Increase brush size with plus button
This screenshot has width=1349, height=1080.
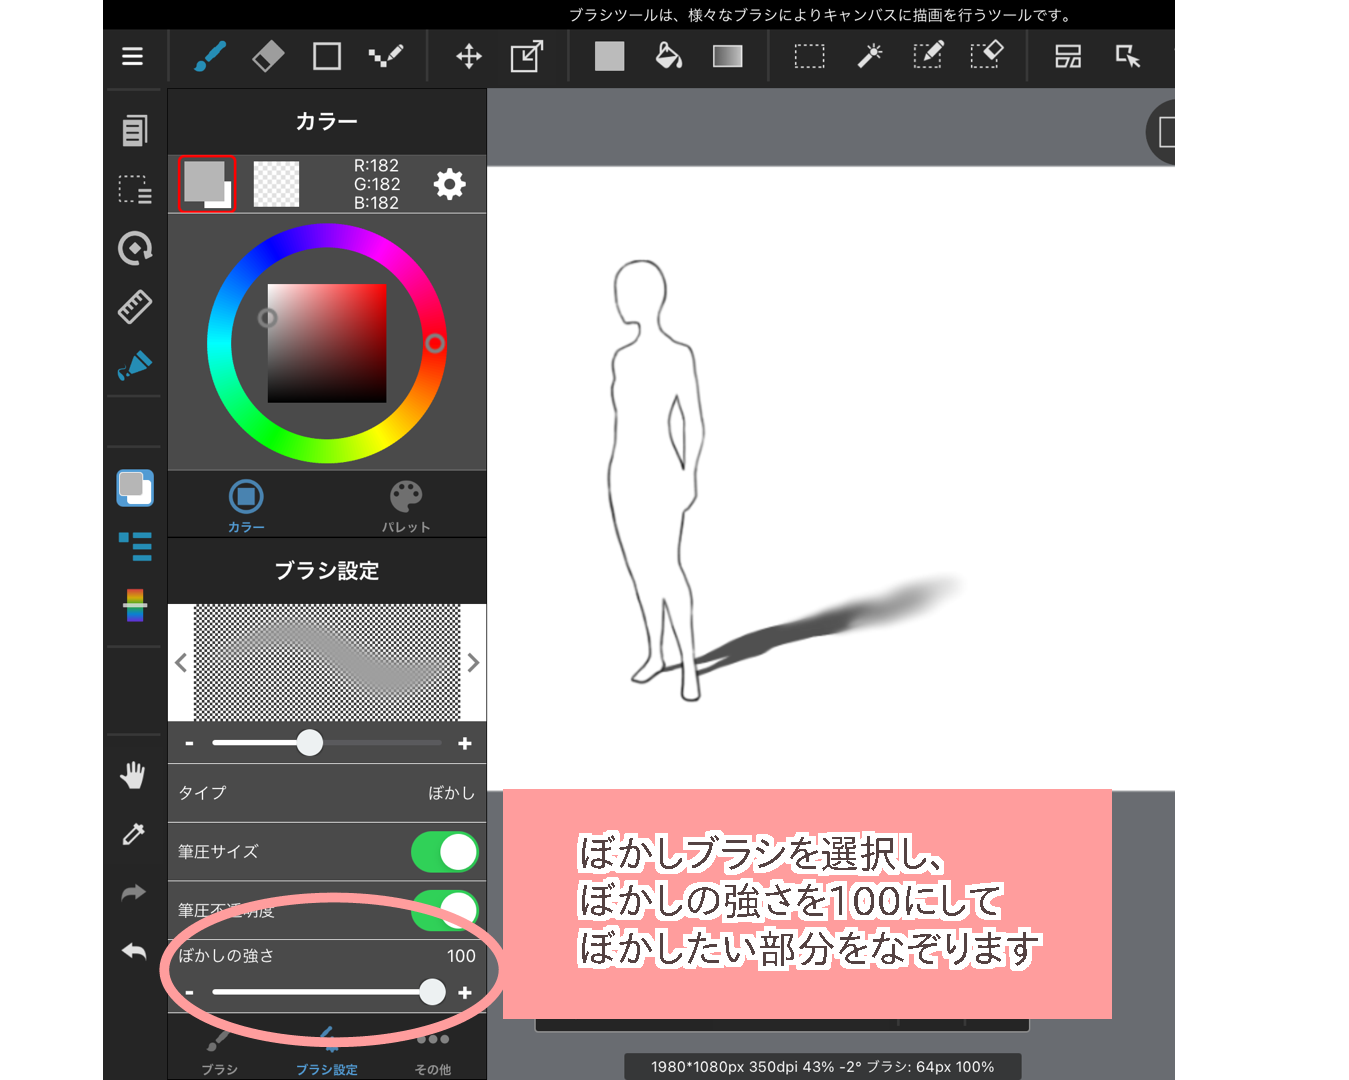pyautogui.click(x=464, y=743)
